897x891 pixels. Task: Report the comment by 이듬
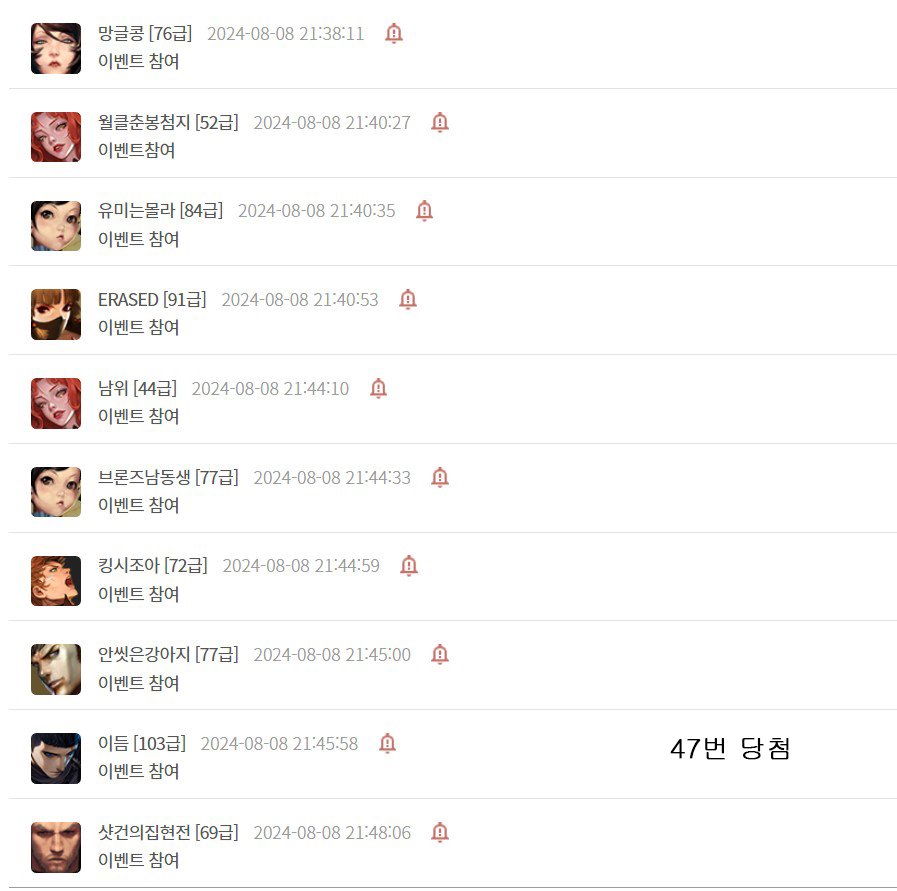[x=387, y=743]
